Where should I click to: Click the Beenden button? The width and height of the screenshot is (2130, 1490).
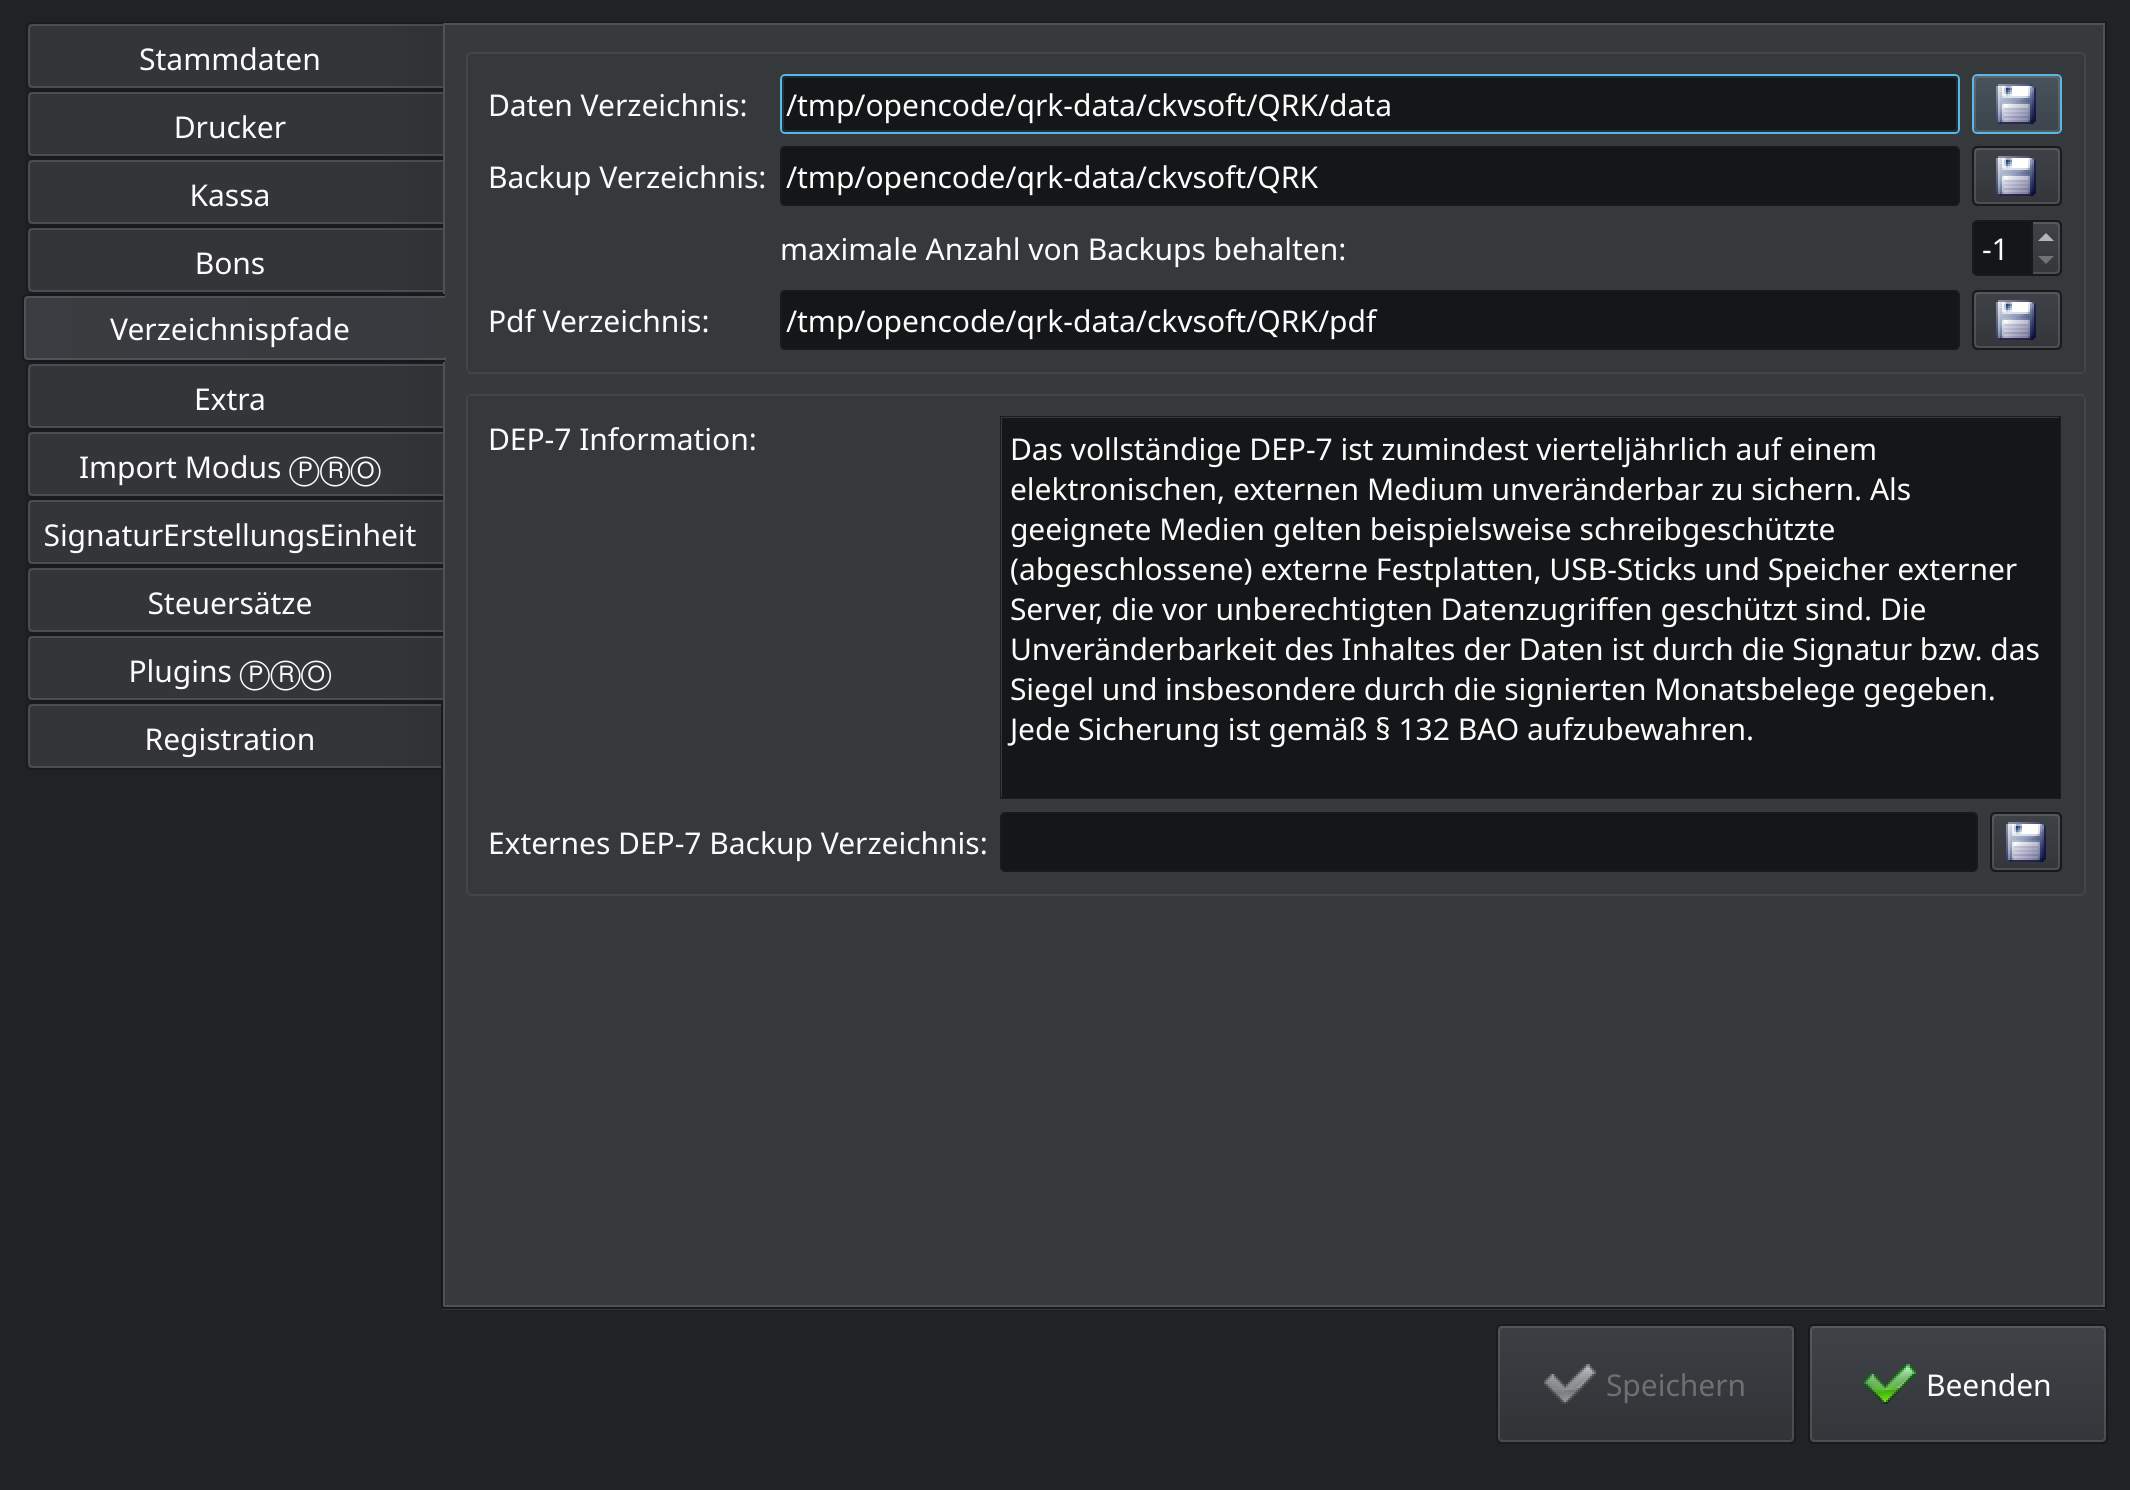coord(1957,1384)
